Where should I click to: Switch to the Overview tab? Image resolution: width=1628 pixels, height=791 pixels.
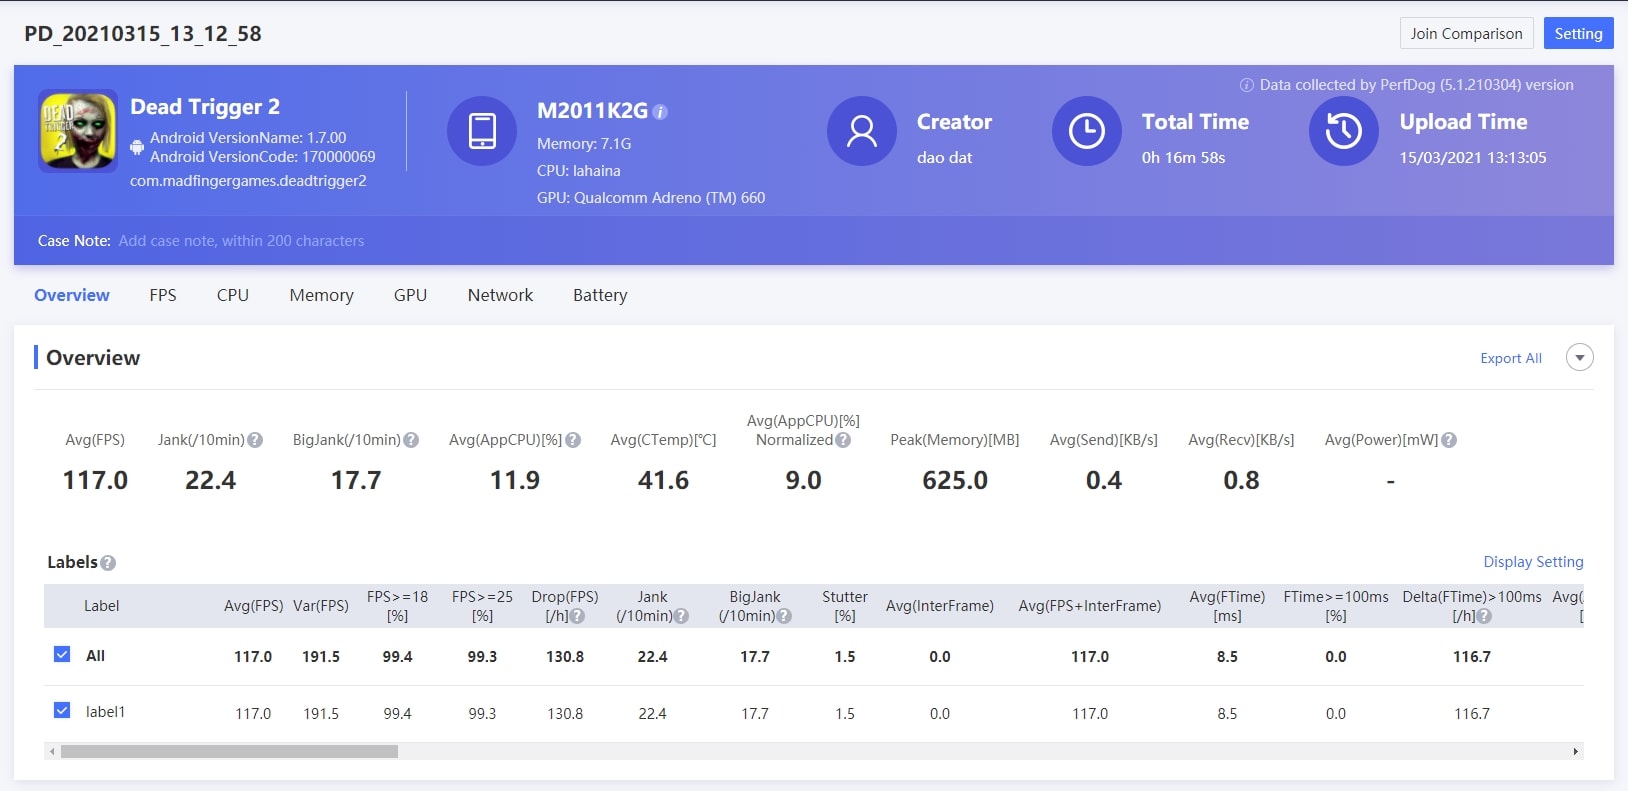pyautogui.click(x=72, y=295)
